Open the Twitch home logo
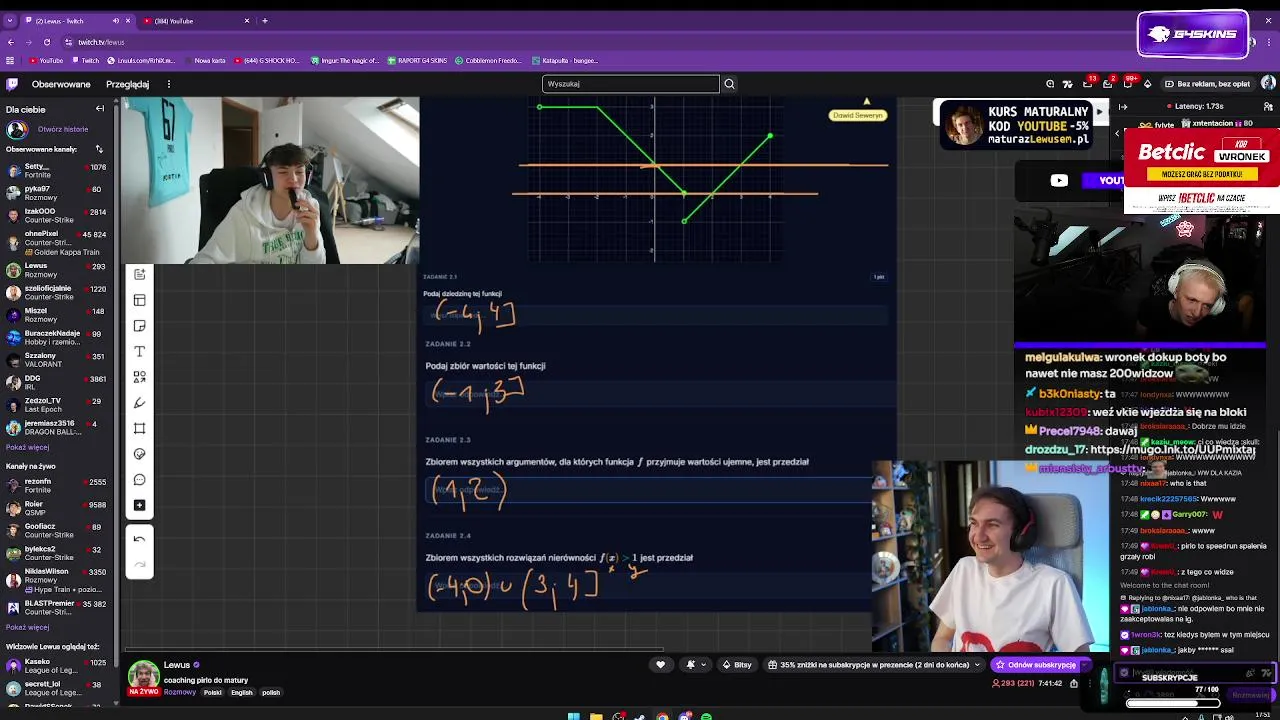The height and width of the screenshot is (720, 1280). [12, 84]
